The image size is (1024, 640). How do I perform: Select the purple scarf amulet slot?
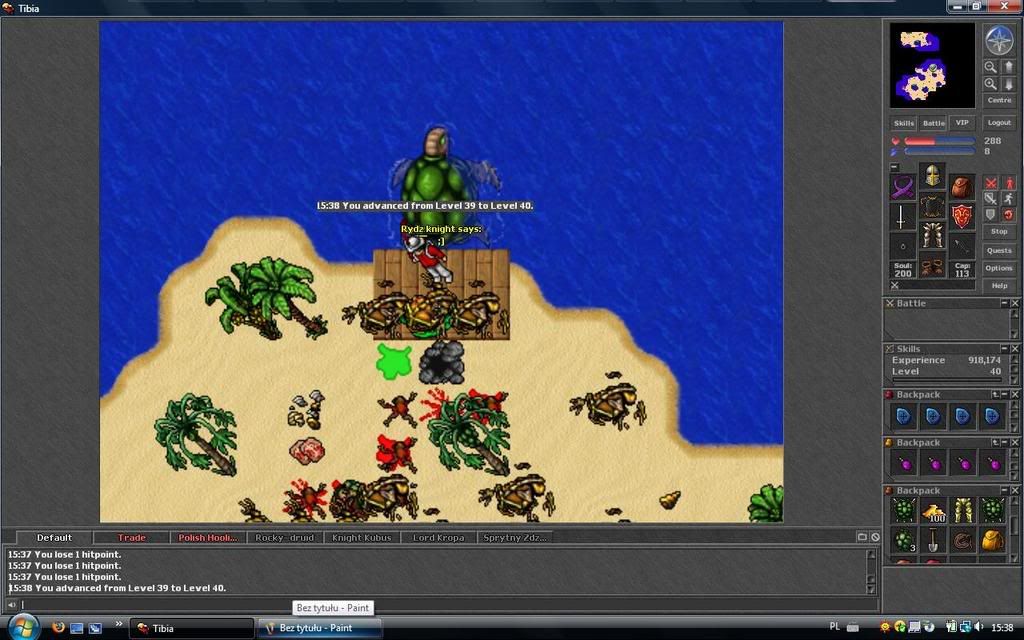pyautogui.click(x=903, y=187)
